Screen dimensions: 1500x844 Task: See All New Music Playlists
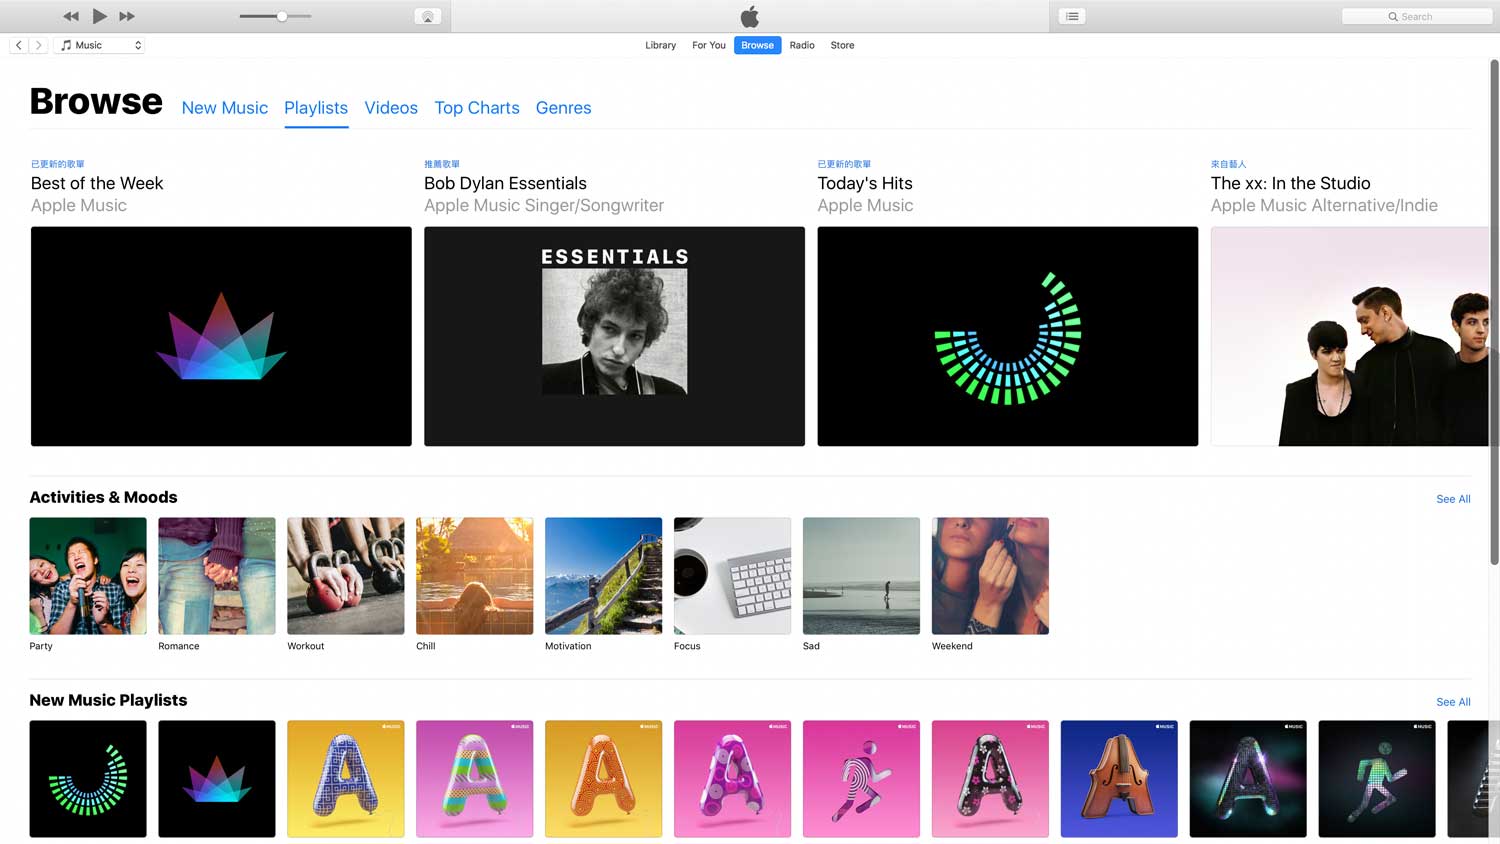[1453, 702]
